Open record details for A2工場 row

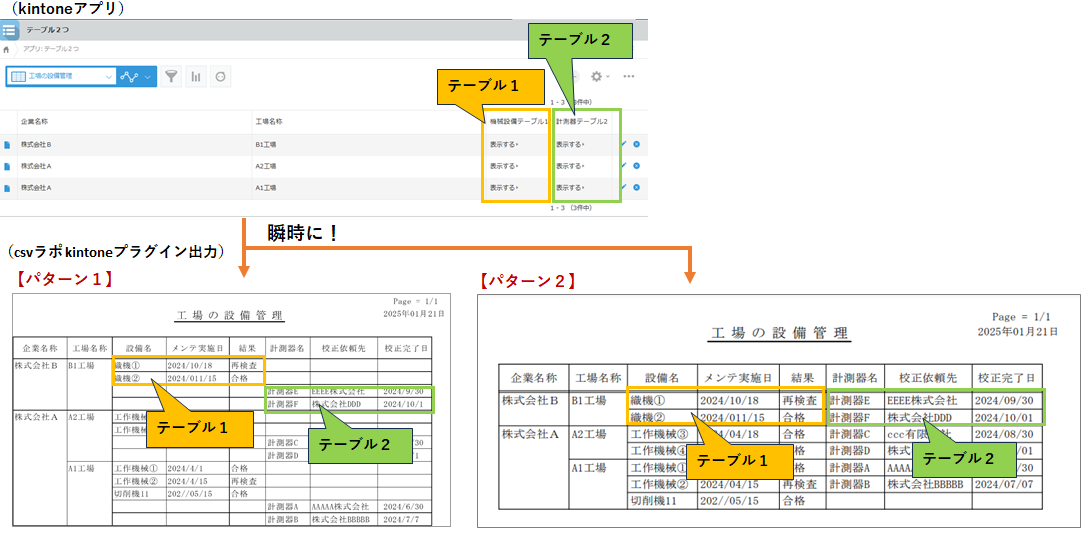tap(8, 166)
